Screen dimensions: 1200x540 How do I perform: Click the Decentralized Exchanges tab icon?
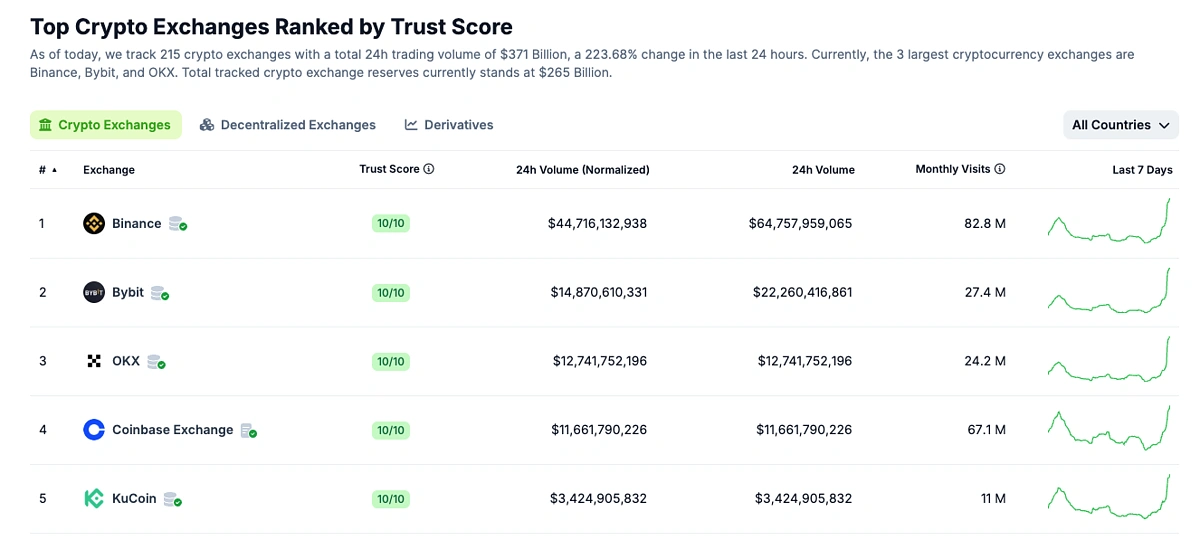click(207, 125)
